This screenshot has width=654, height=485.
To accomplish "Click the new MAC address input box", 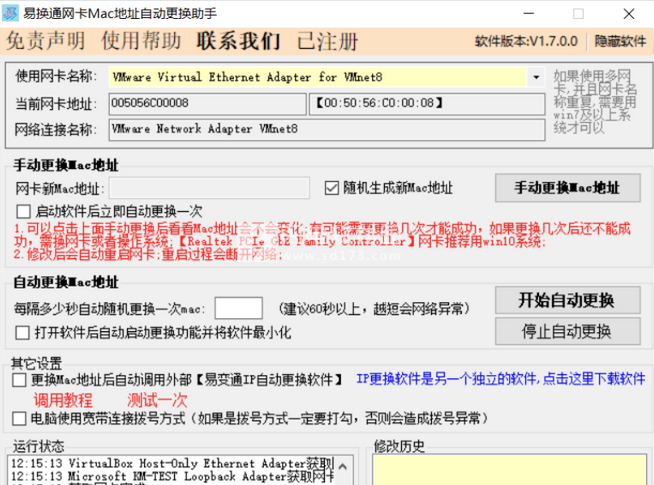I will 209,188.
